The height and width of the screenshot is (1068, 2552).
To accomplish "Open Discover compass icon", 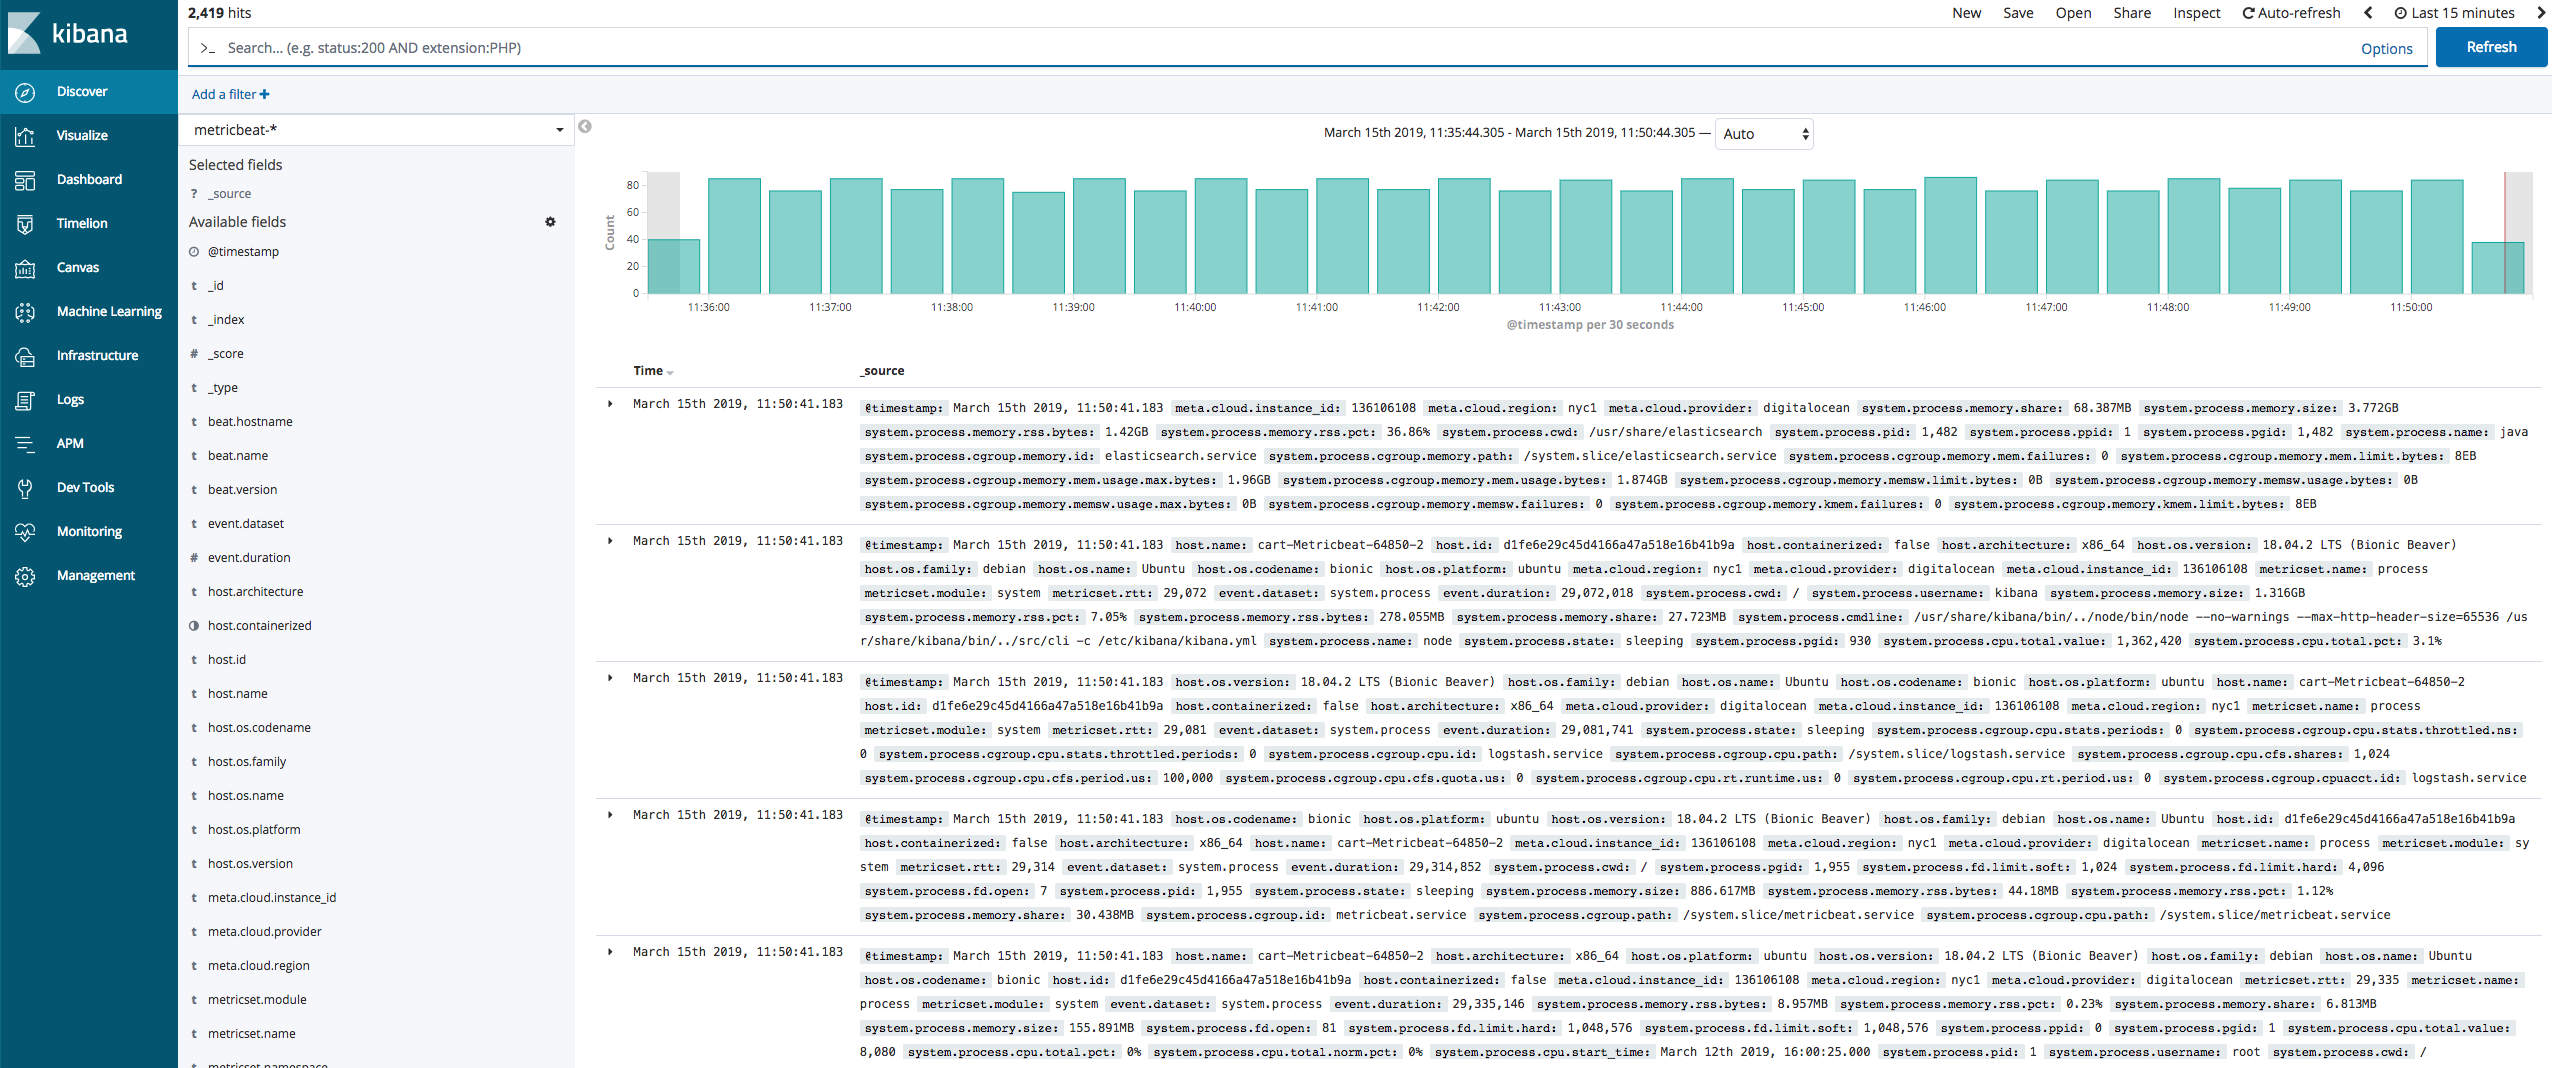I will (25, 92).
